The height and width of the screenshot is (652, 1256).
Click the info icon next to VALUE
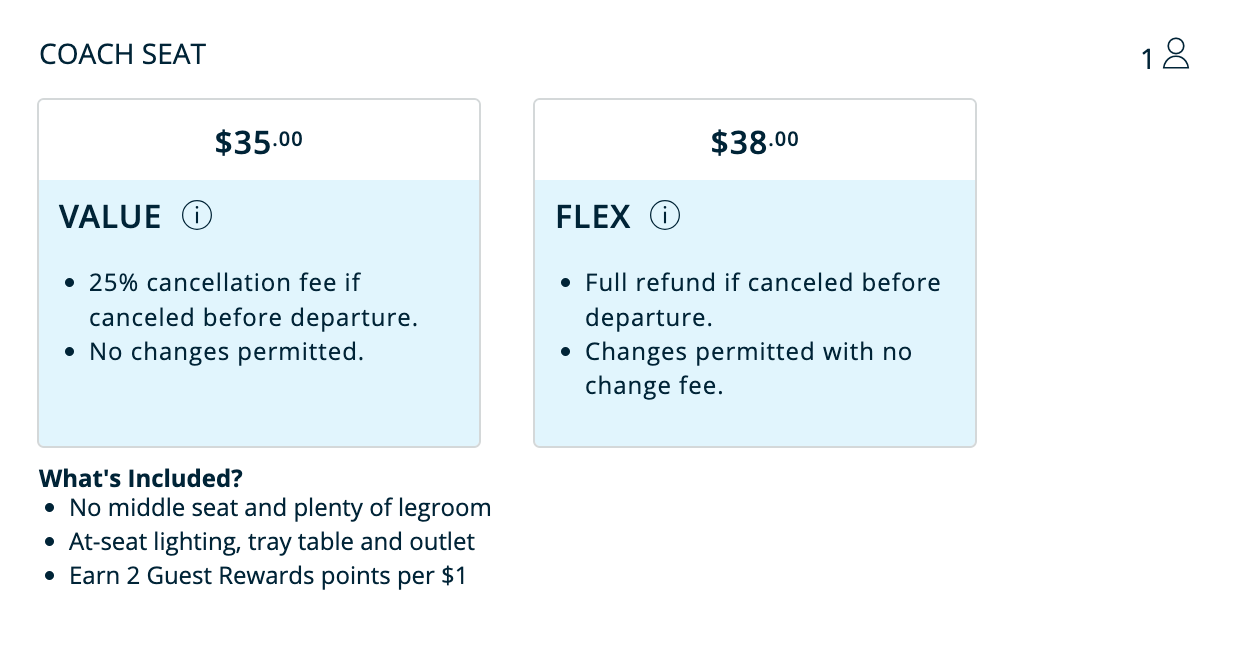tap(197, 216)
